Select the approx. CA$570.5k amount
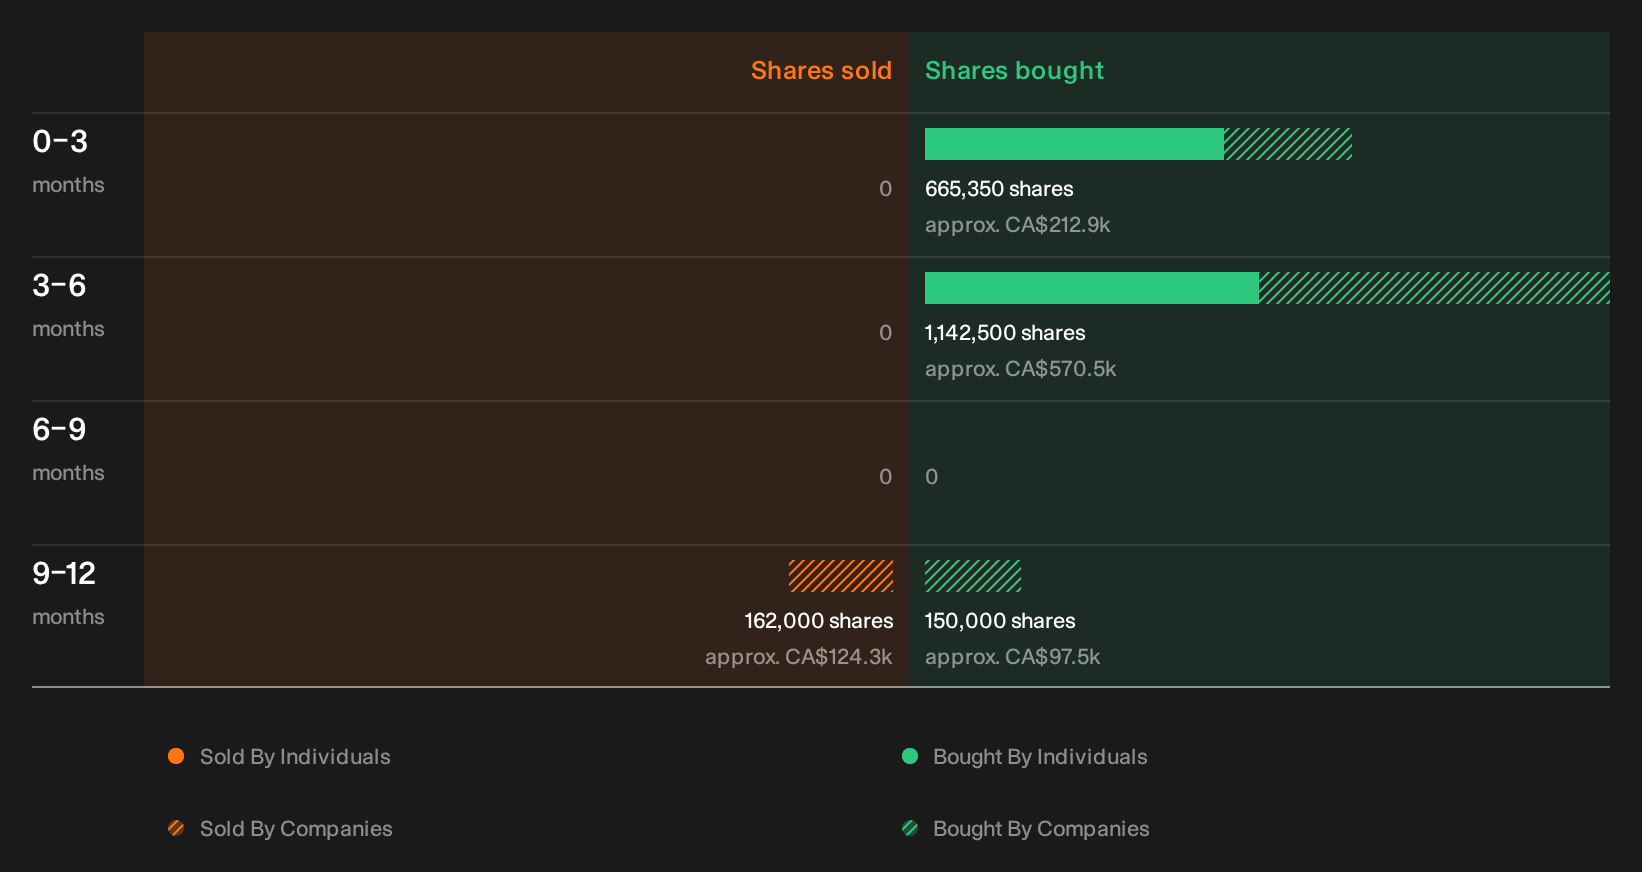Screen dimensions: 1642x872 coord(1020,369)
